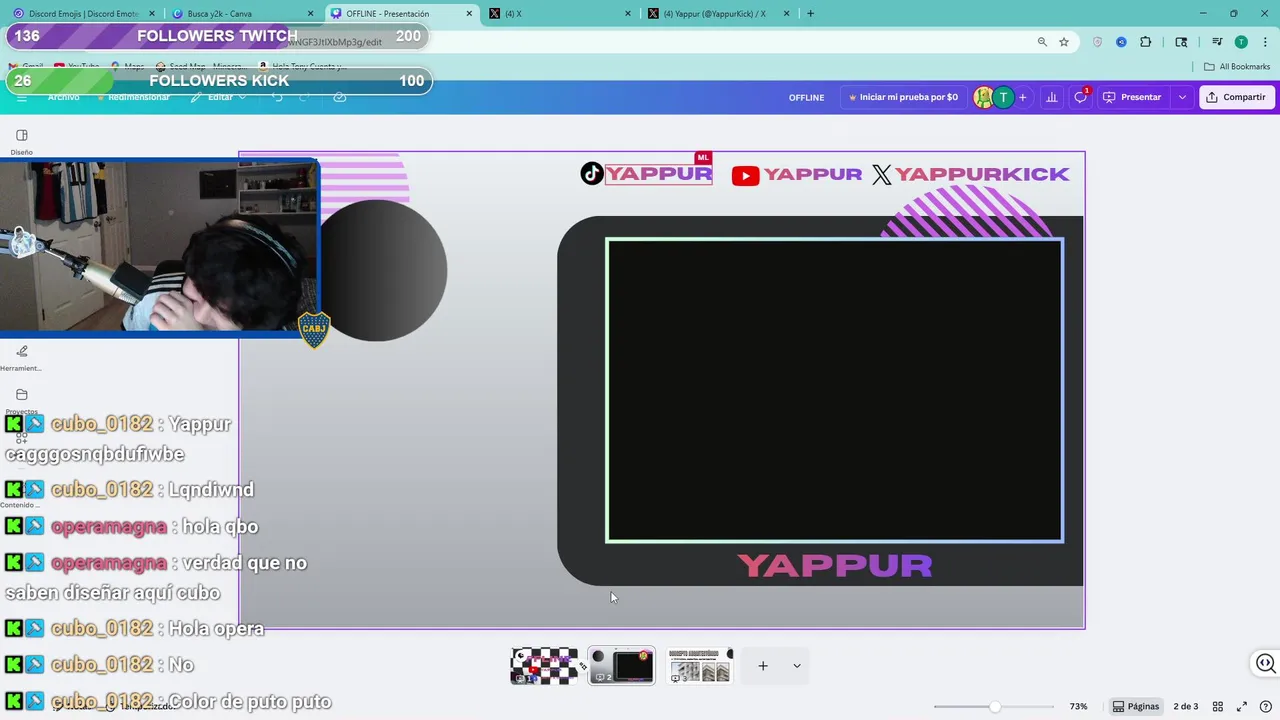Switch to Discord Emojis browser tab

coord(85,14)
